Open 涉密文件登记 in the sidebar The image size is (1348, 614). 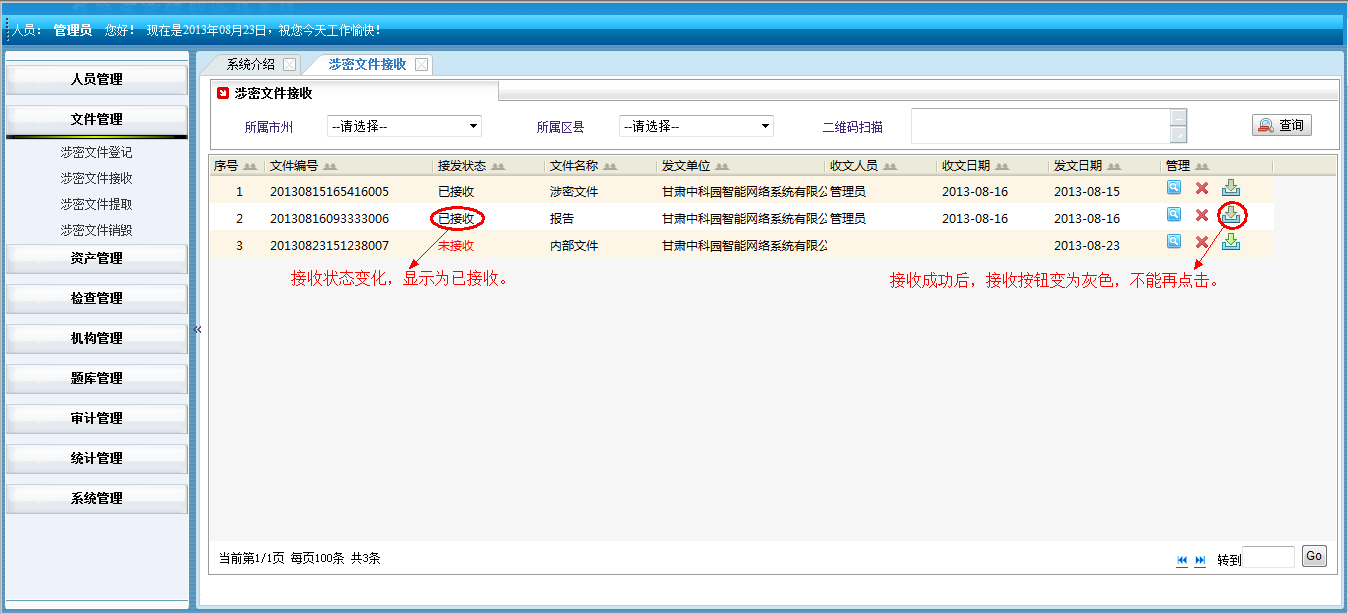[96, 153]
